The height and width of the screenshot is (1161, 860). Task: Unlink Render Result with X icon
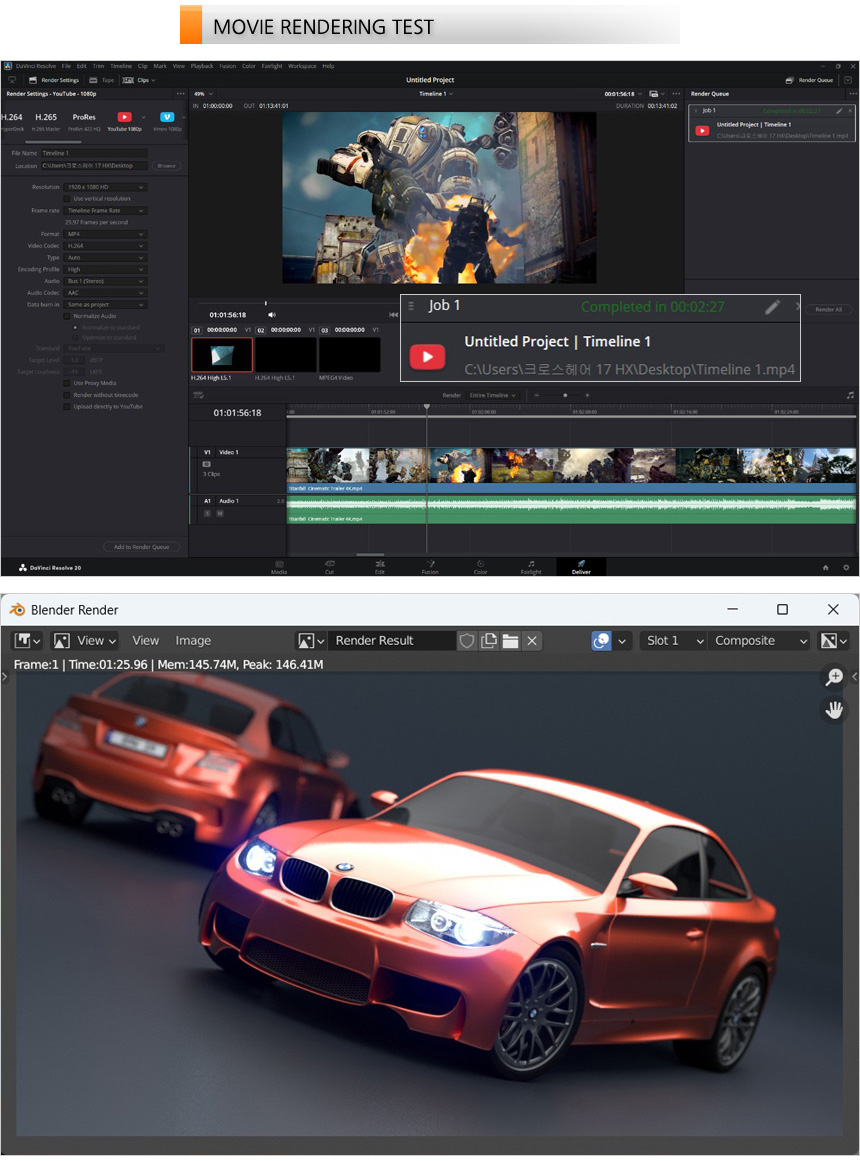[532, 641]
